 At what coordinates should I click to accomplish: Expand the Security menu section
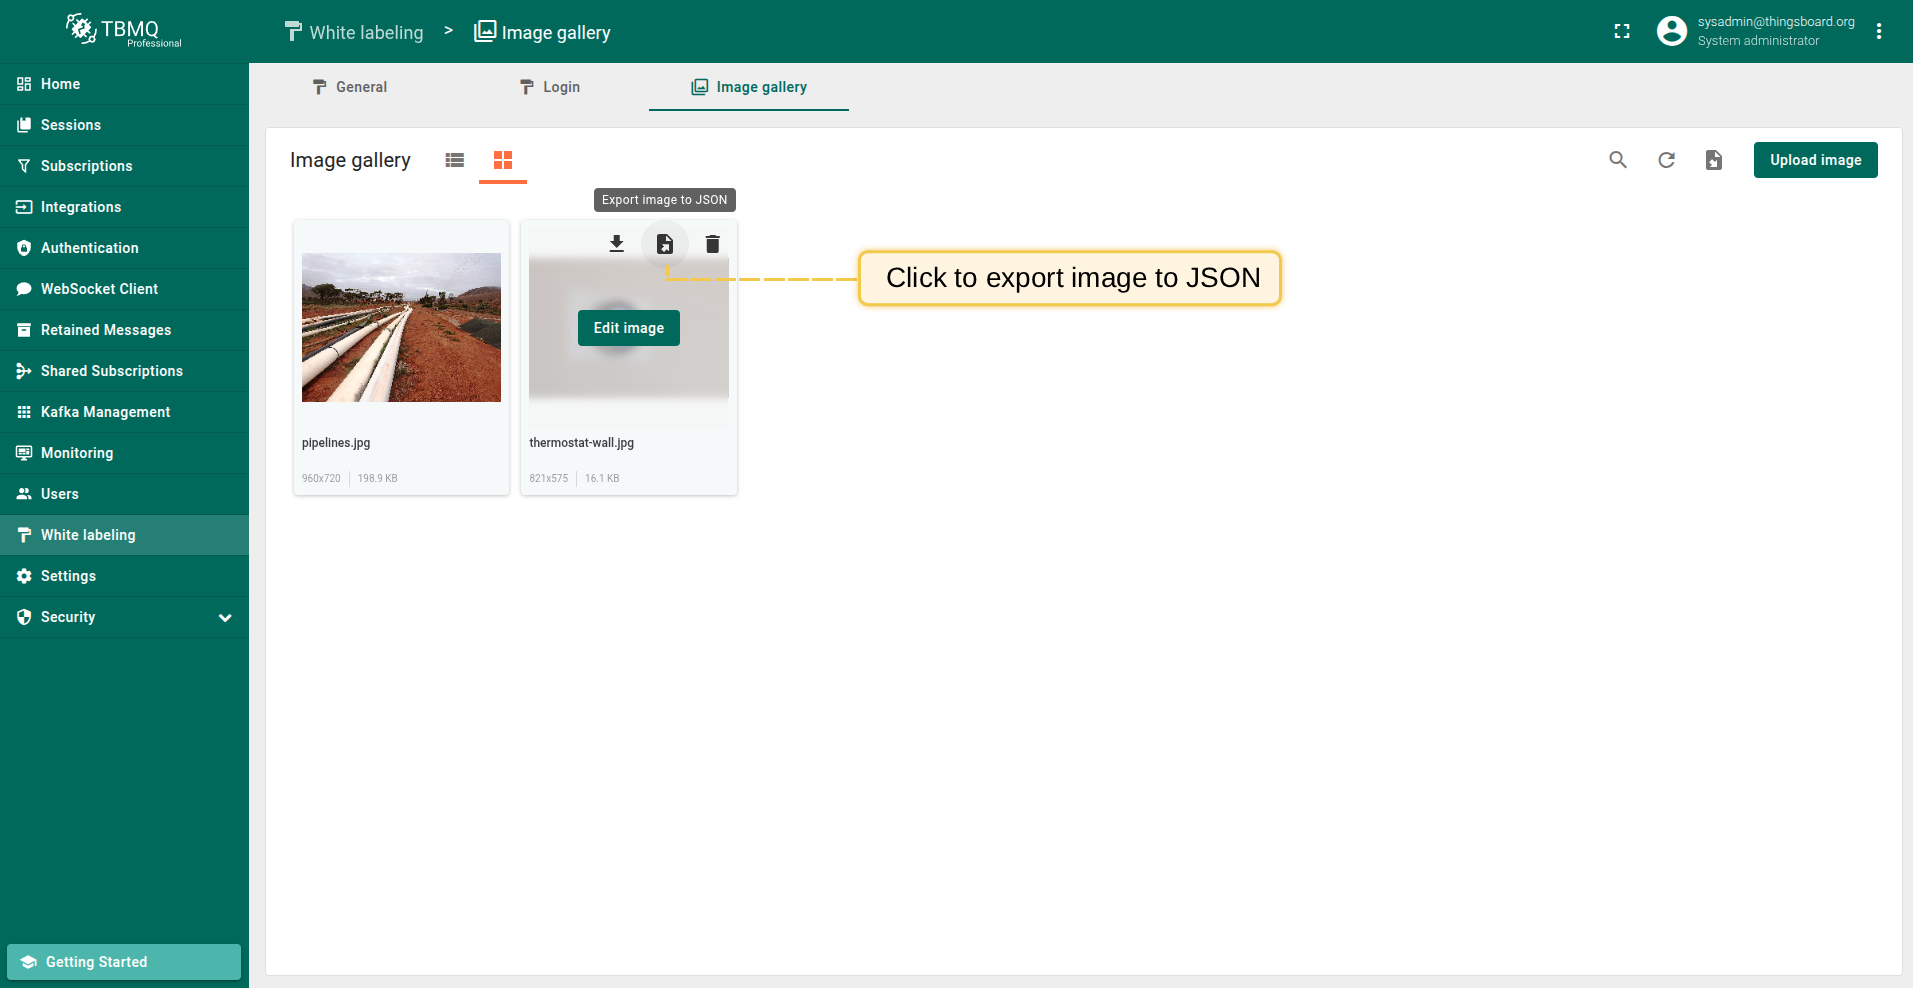point(225,618)
